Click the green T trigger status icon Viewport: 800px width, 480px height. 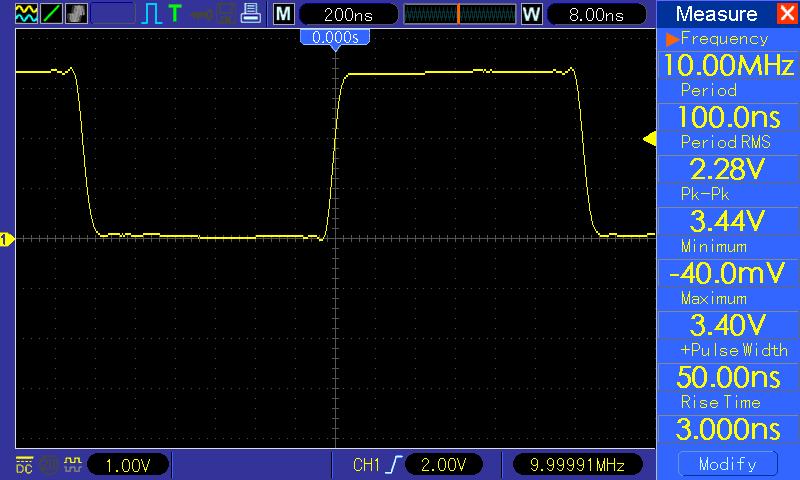pos(175,14)
